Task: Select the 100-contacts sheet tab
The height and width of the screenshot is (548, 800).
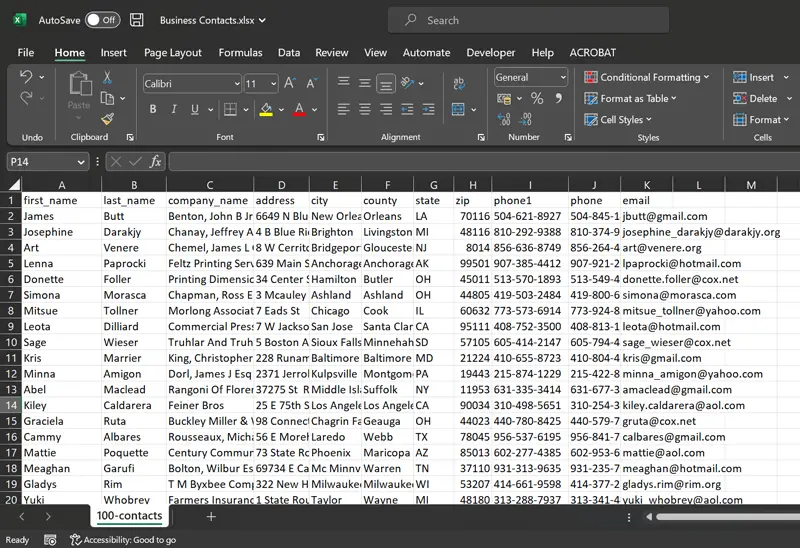Action: click(x=129, y=516)
